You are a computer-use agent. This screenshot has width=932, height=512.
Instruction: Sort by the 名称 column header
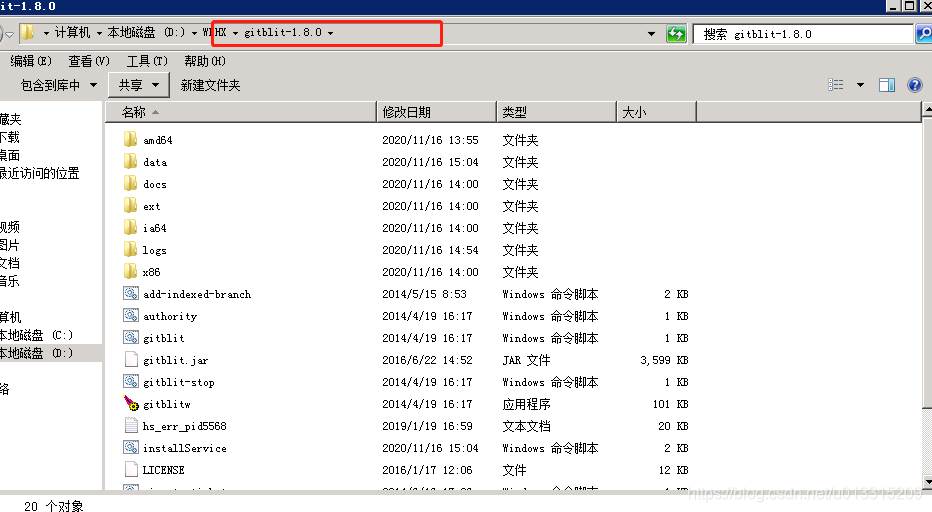point(241,112)
